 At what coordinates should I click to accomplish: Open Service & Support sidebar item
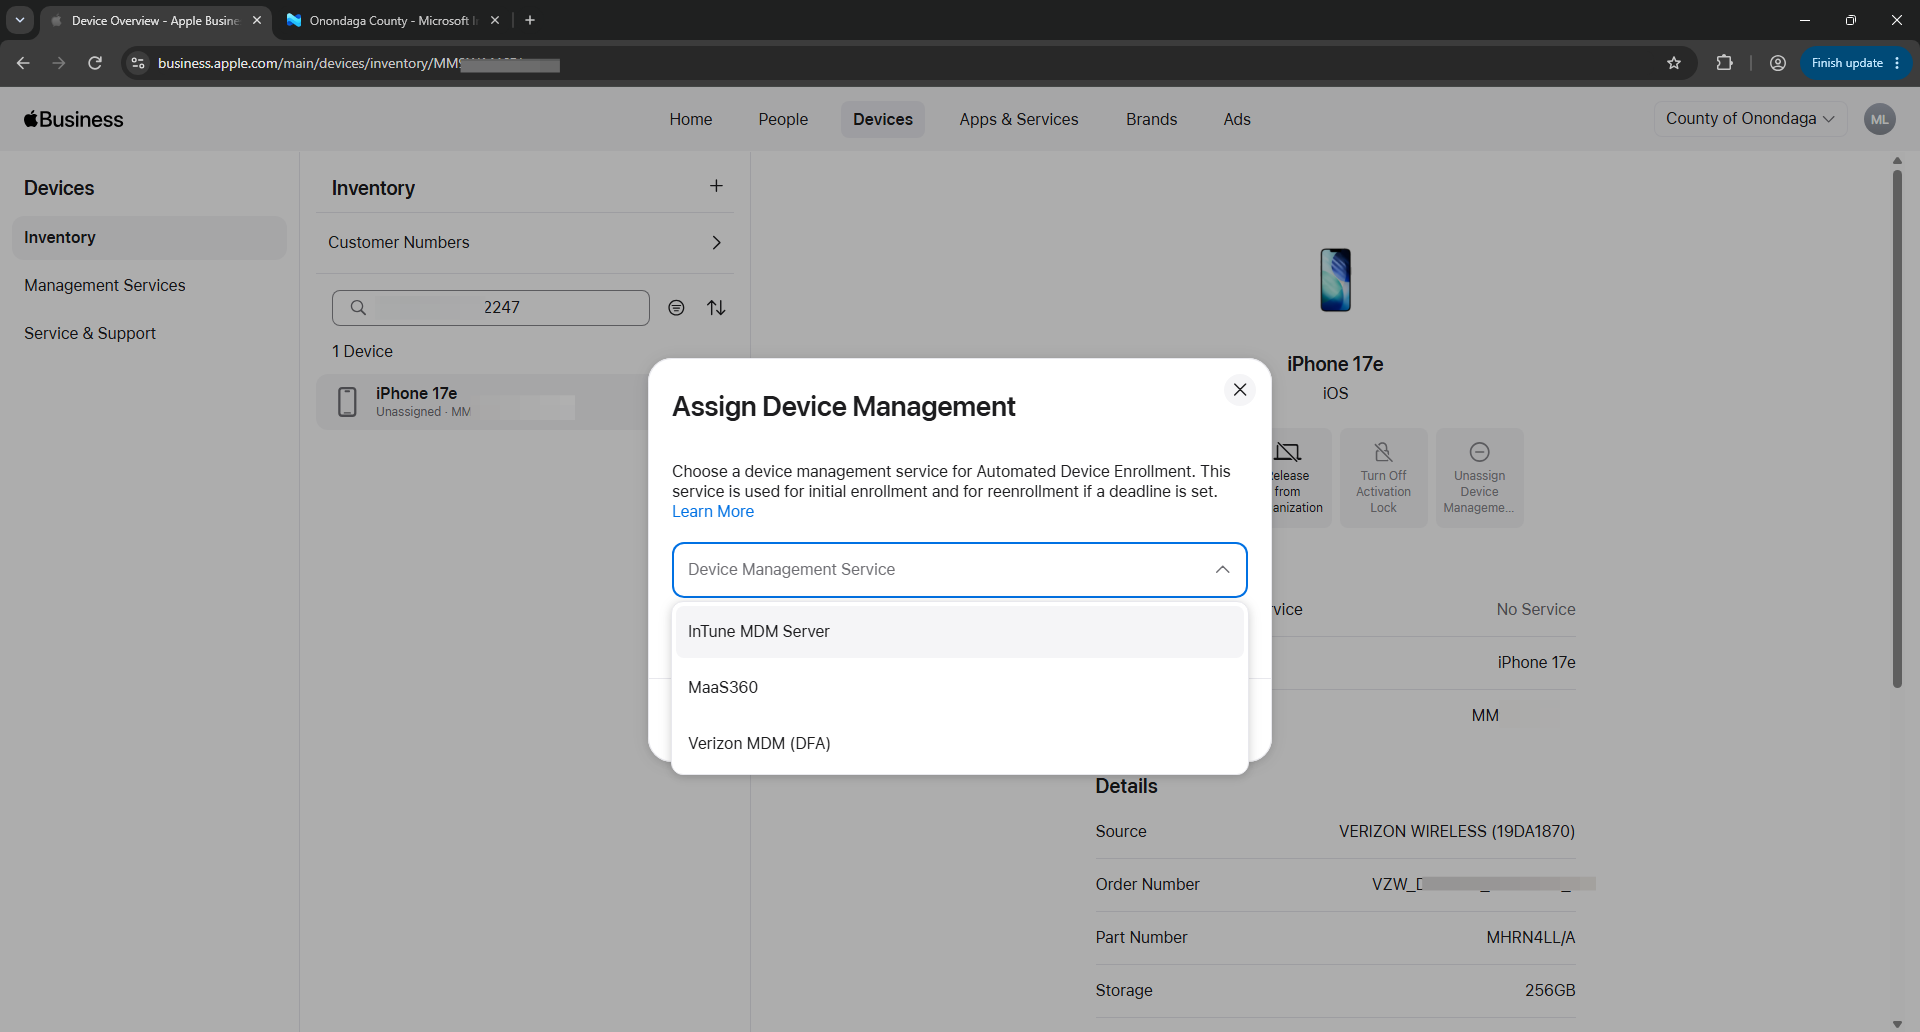click(x=90, y=334)
